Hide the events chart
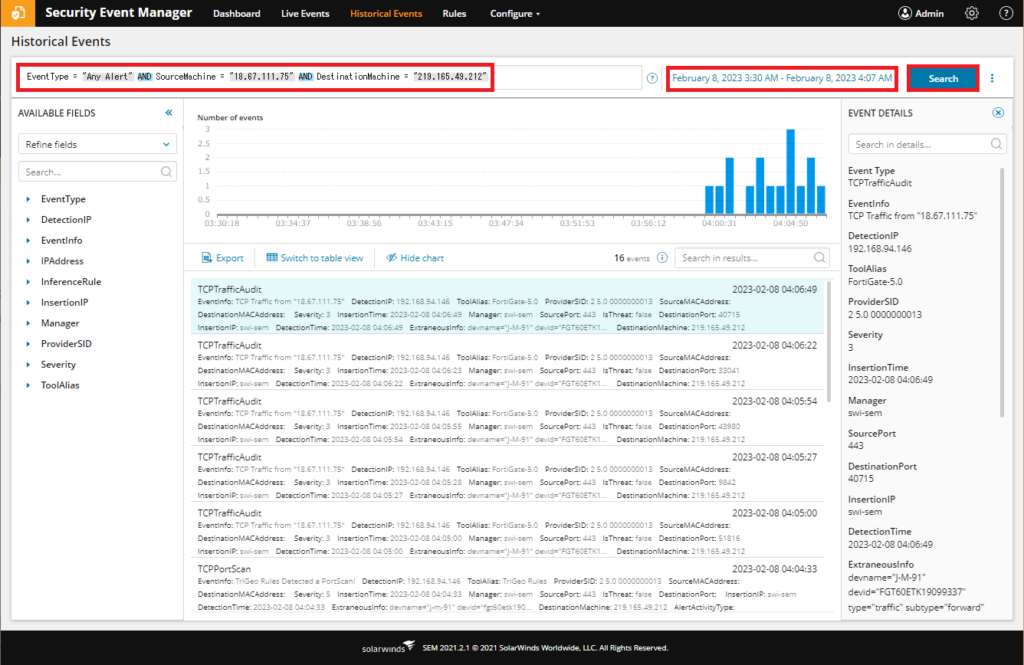This screenshot has height=665, width=1024. click(415, 258)
